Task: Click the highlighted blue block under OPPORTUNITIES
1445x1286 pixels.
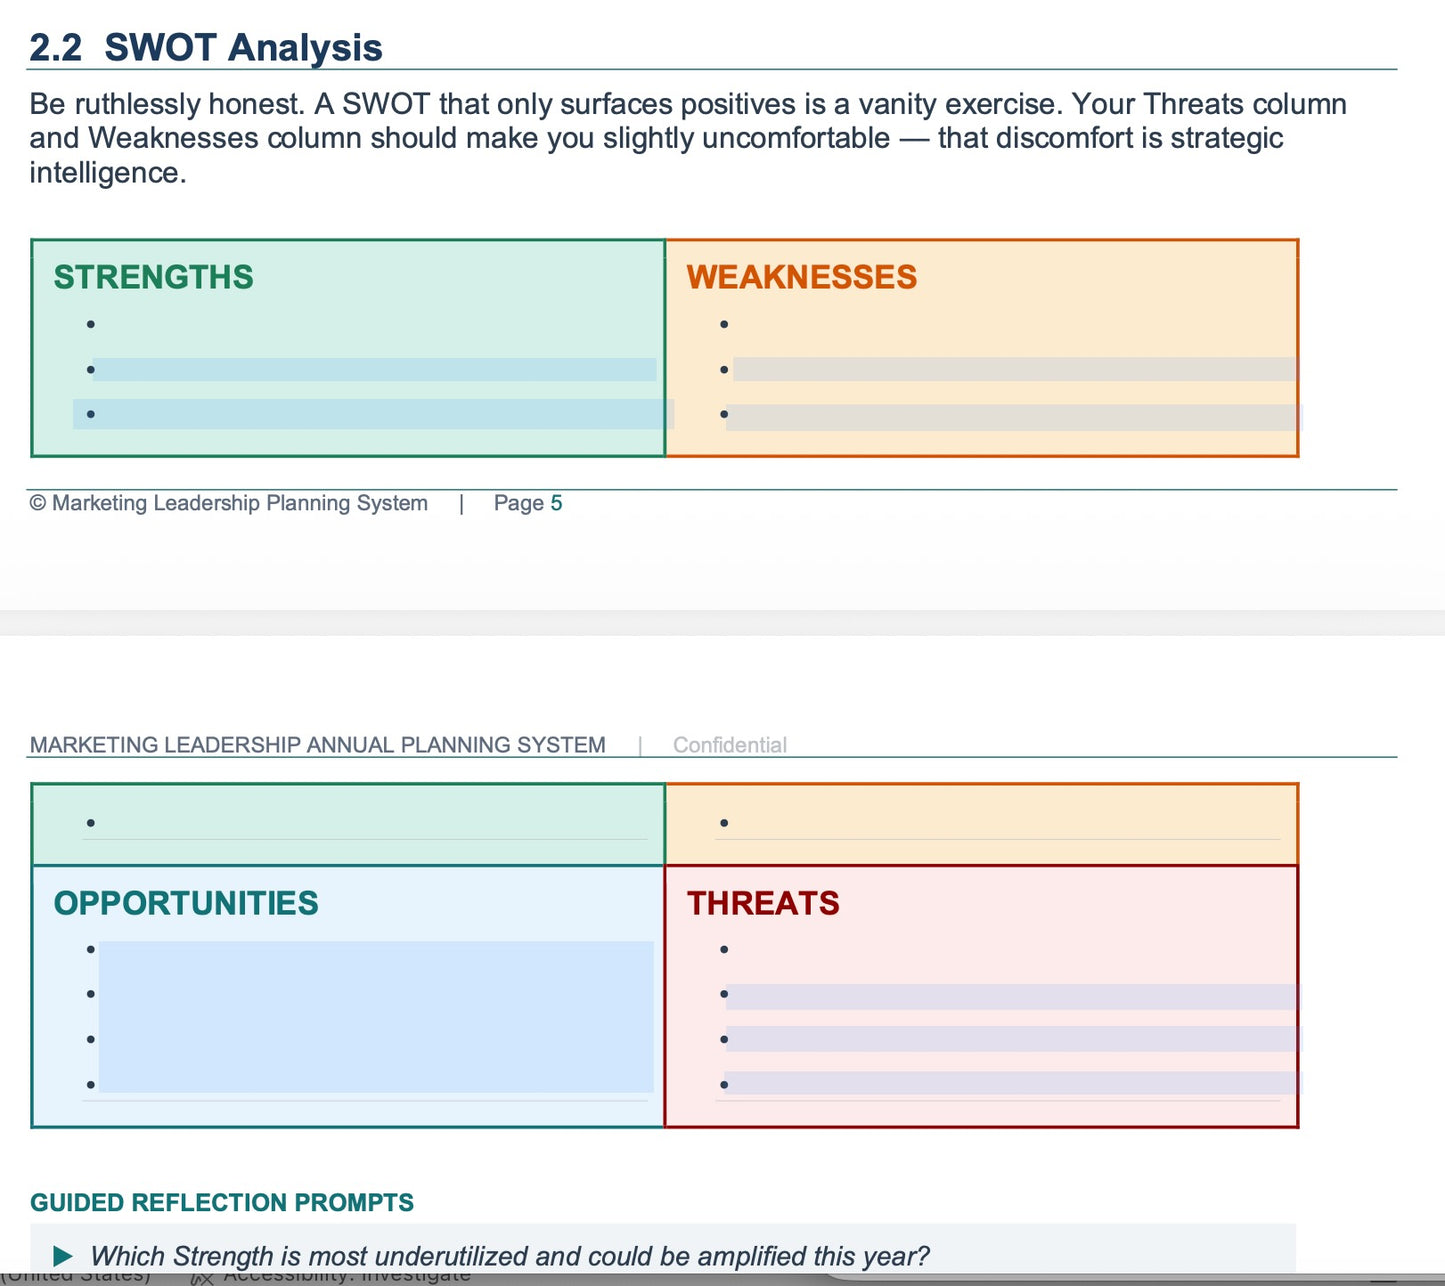Action: point(376,1016)
